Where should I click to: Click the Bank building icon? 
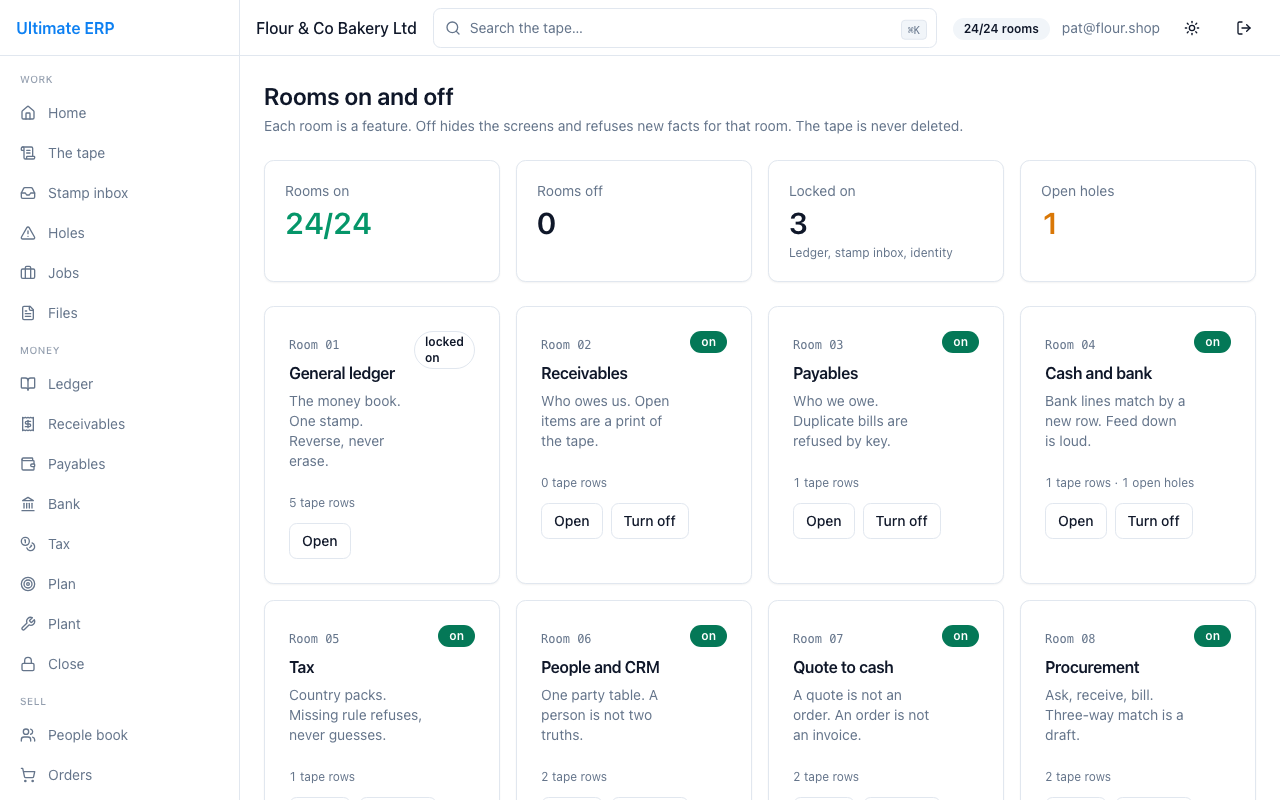tap(28, 504)
